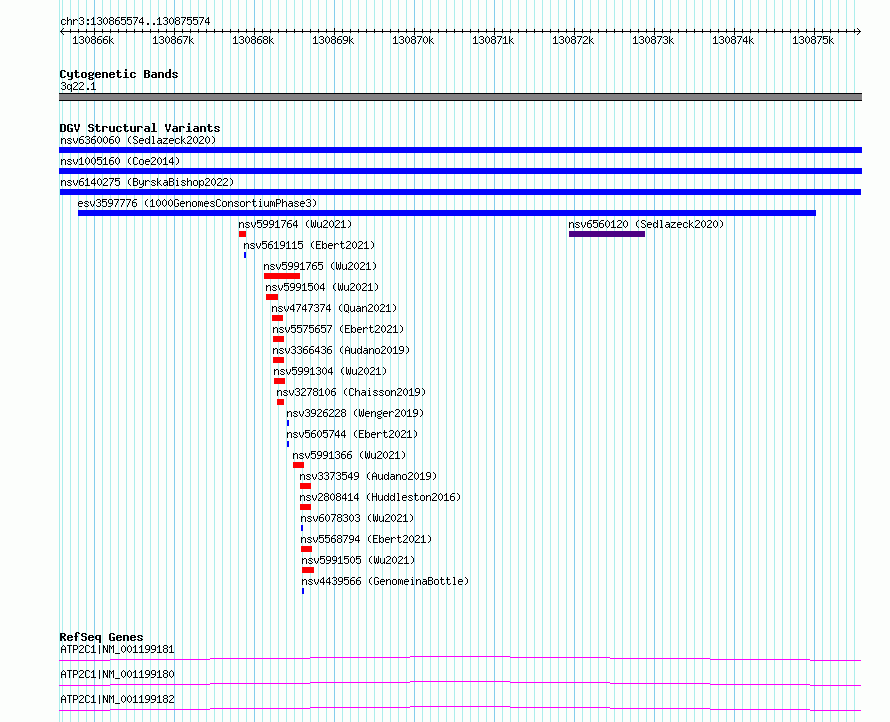The height and width of the screenshot is (722, 890).
Task: Open nsv6560120 (Sedlazeck2020) variant label
Action: click(646, 224)
